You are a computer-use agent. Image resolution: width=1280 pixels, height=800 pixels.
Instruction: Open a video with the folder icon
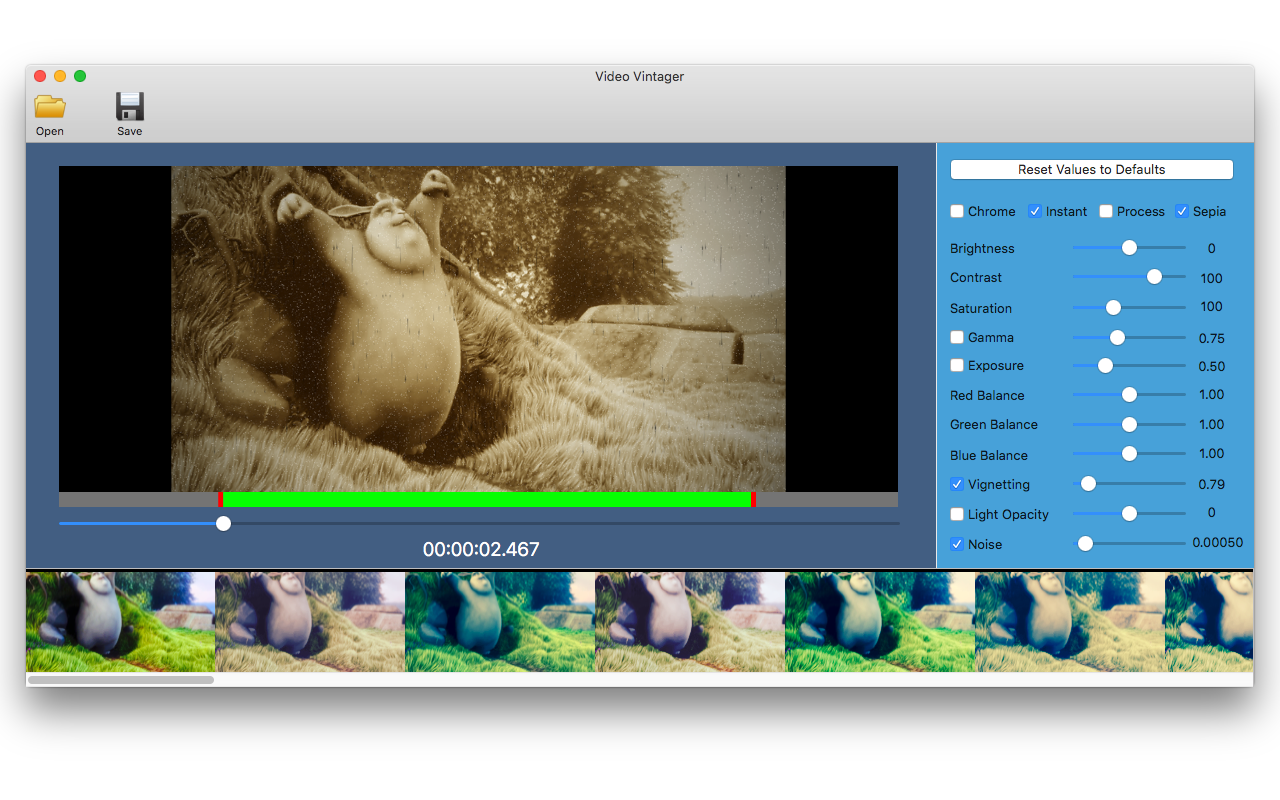49,106
